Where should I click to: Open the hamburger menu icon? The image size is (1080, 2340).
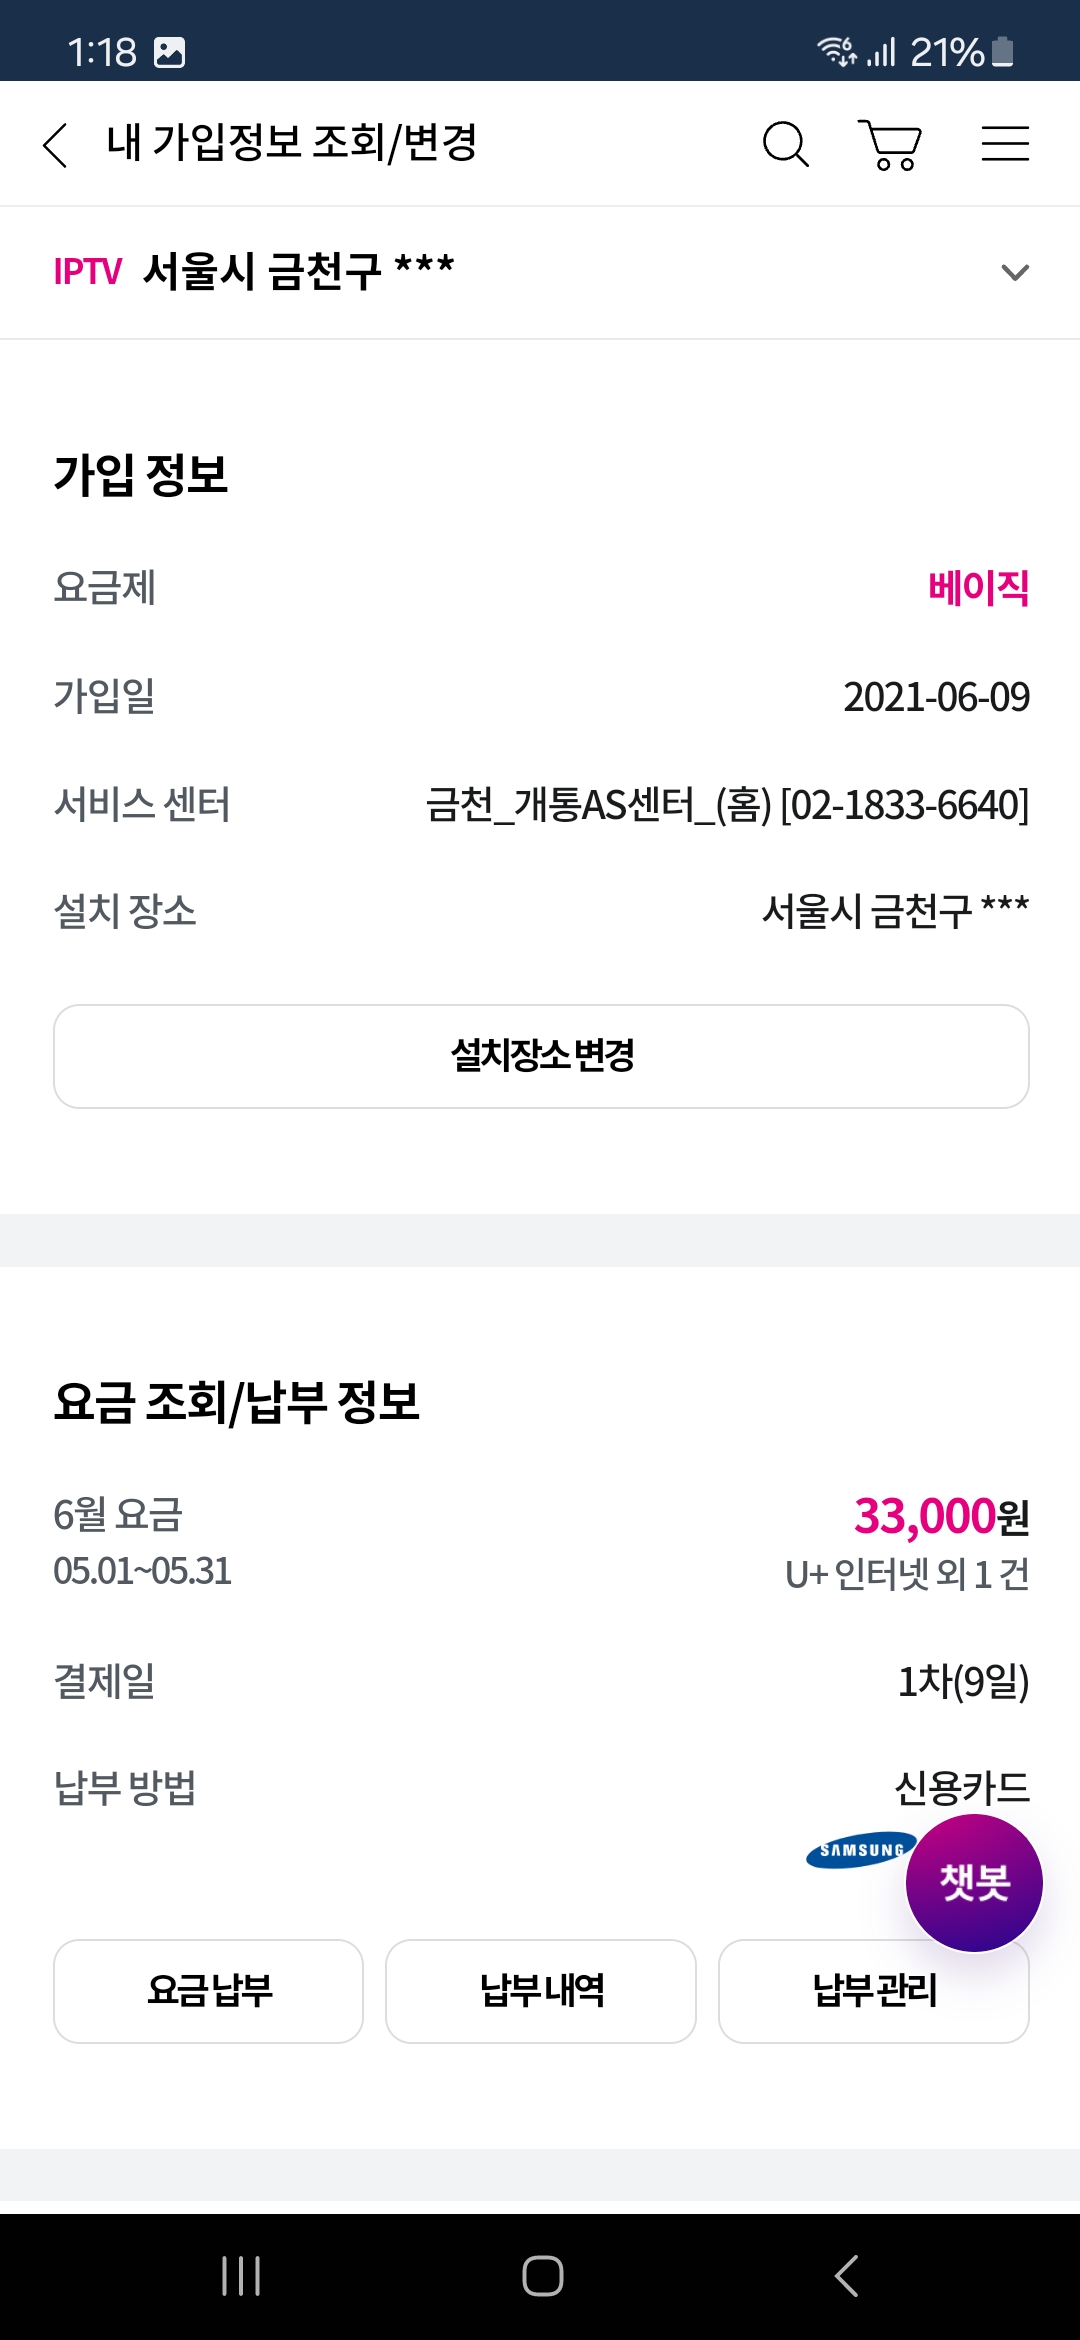(x=1004, y=144)
